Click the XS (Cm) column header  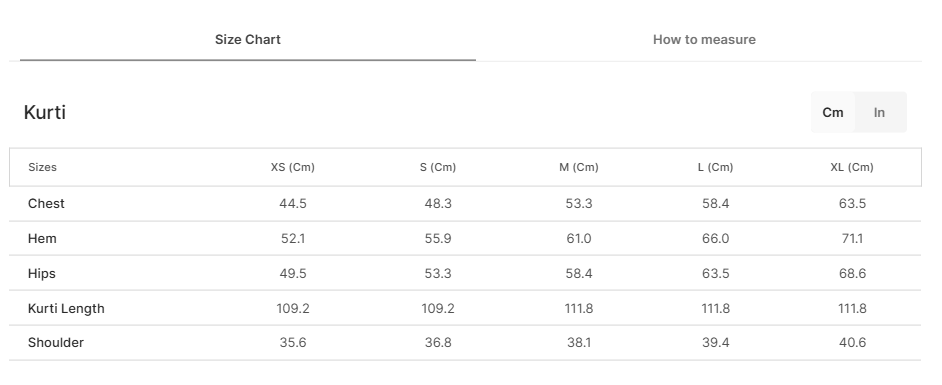coord(293,167)
